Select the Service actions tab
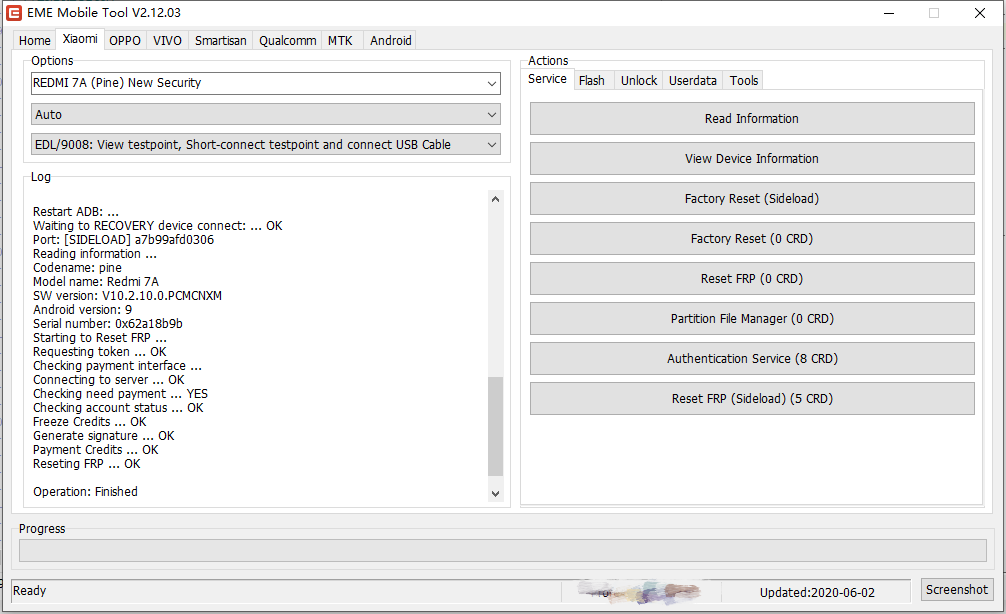This screenshot has height=614, width=1006. point(547,79)
